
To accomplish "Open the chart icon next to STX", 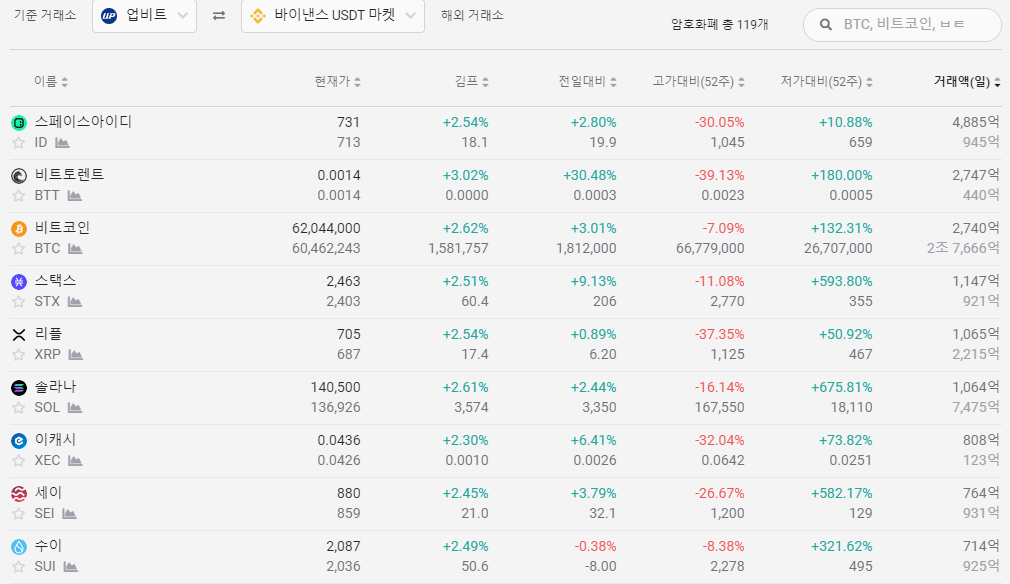I will 75,301.
